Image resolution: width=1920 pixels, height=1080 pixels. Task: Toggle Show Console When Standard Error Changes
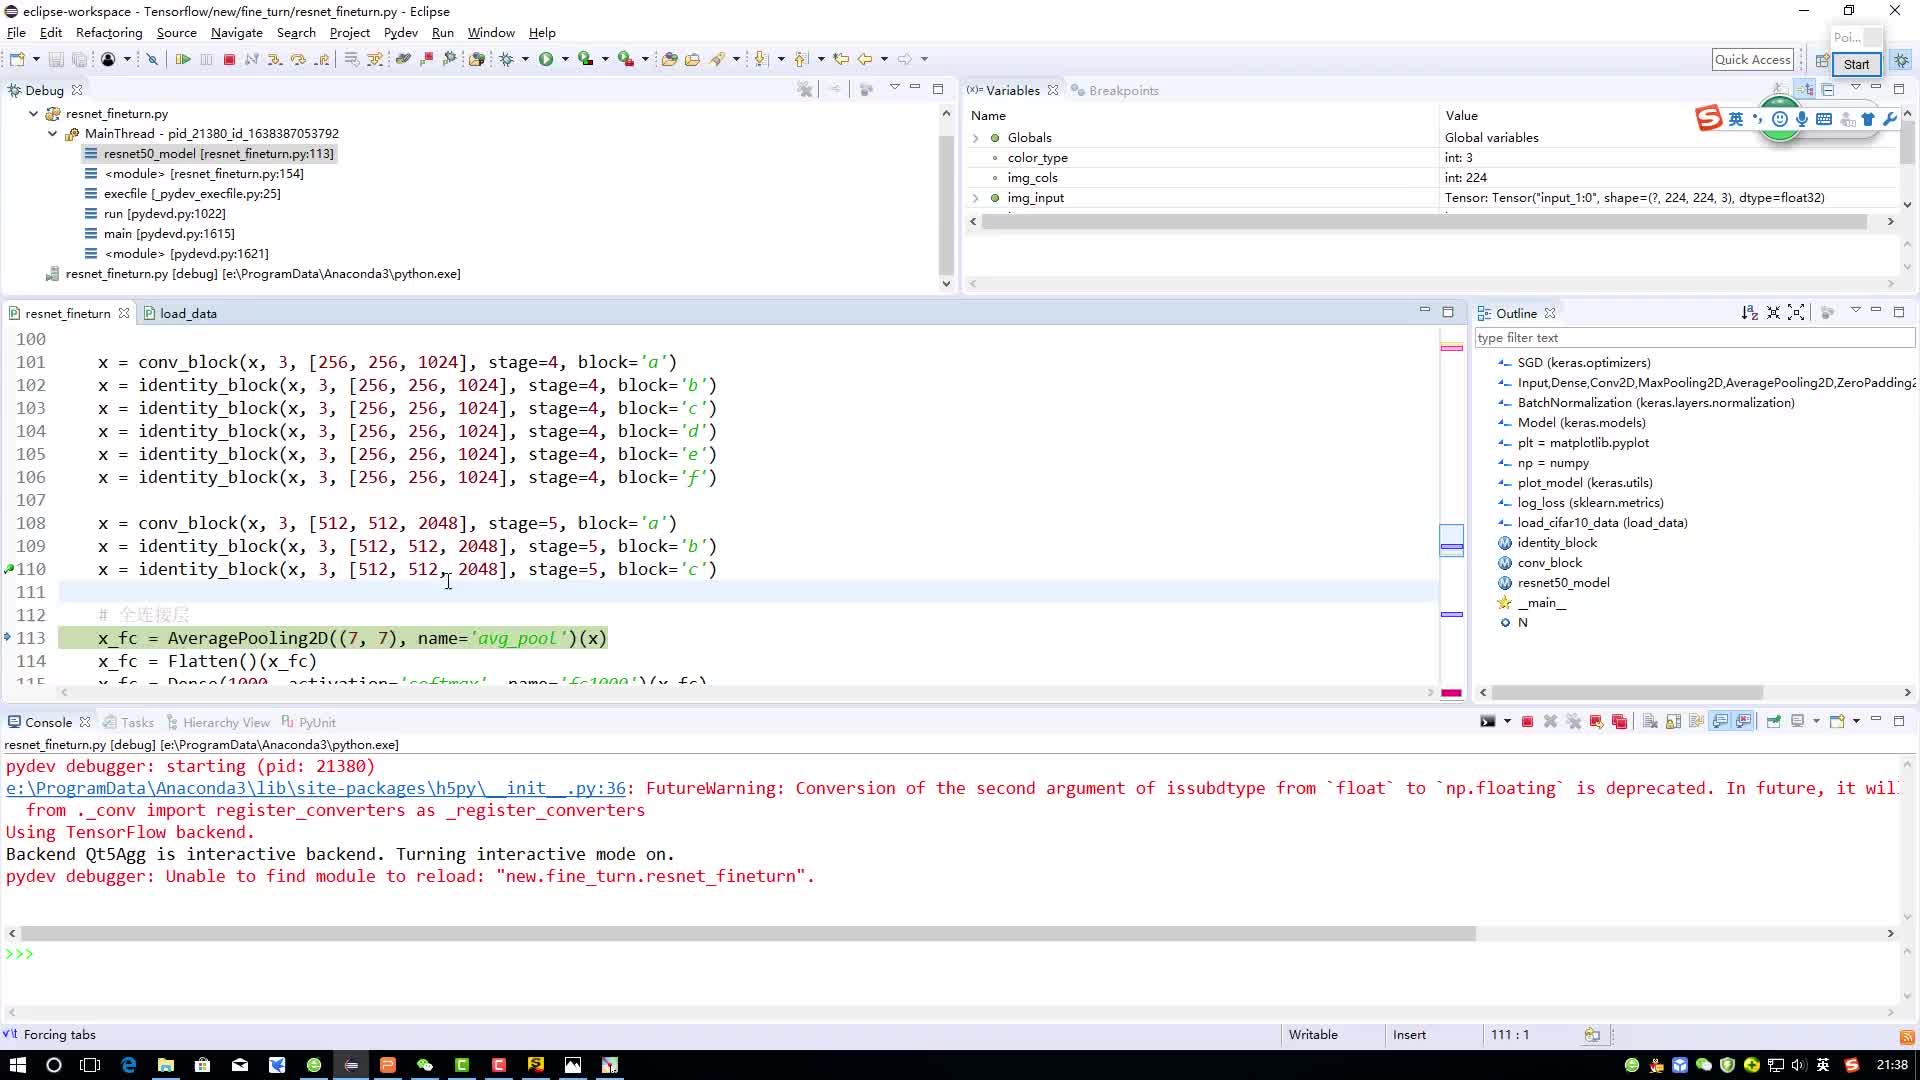point(1744,722)
